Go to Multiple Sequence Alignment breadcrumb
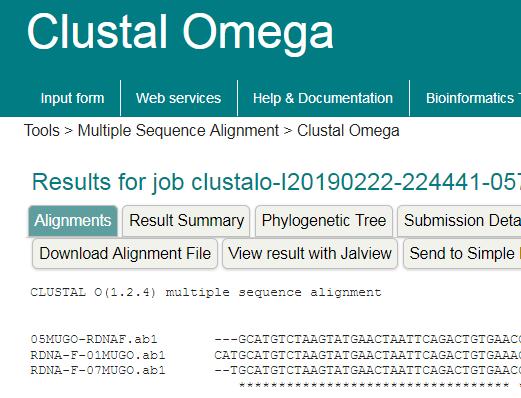Image resolution: width=521 pixels, height=398 pixels. [x=178, y=130]
